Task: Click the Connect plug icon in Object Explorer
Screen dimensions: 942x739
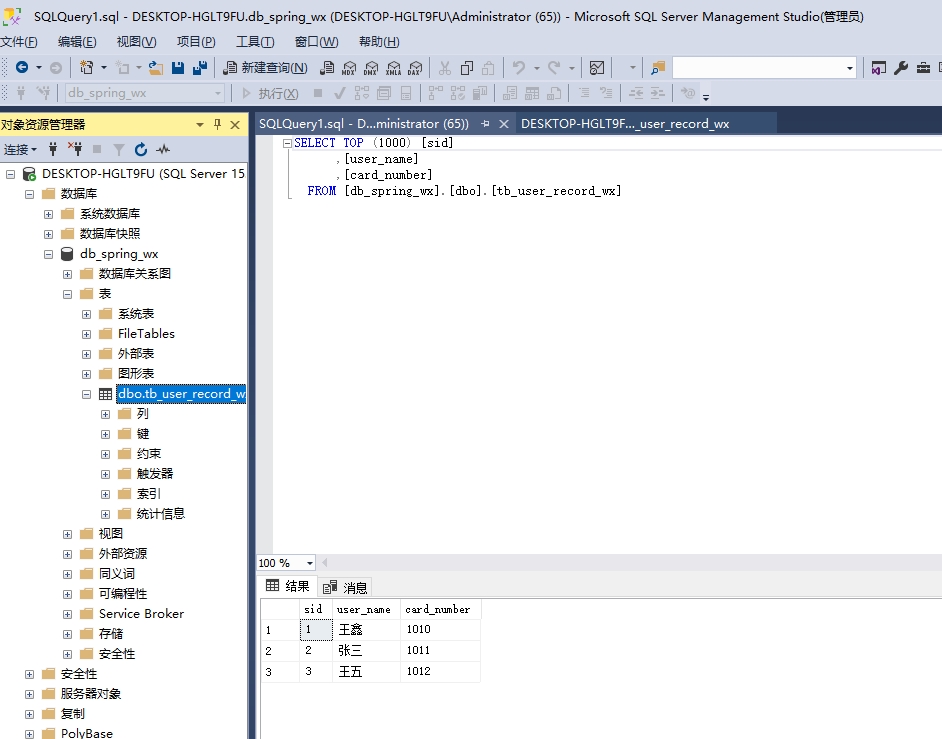Action: 53,149
